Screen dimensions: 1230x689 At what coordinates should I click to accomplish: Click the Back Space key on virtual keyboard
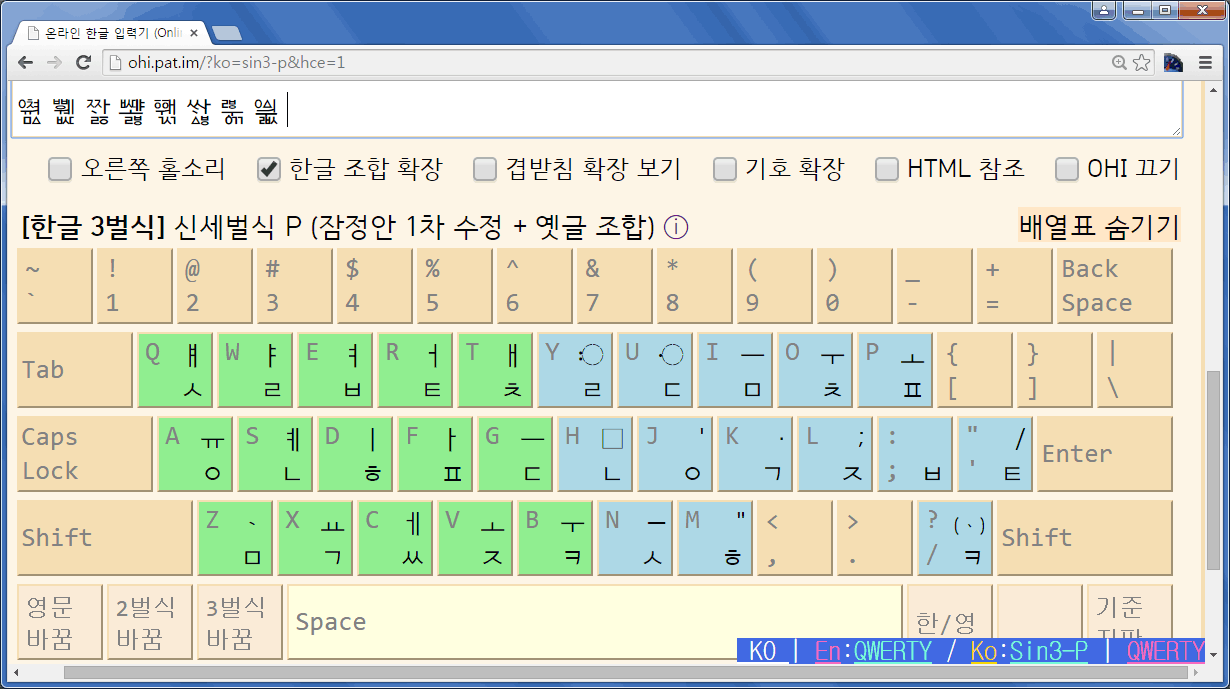(x=1114, y=286)
